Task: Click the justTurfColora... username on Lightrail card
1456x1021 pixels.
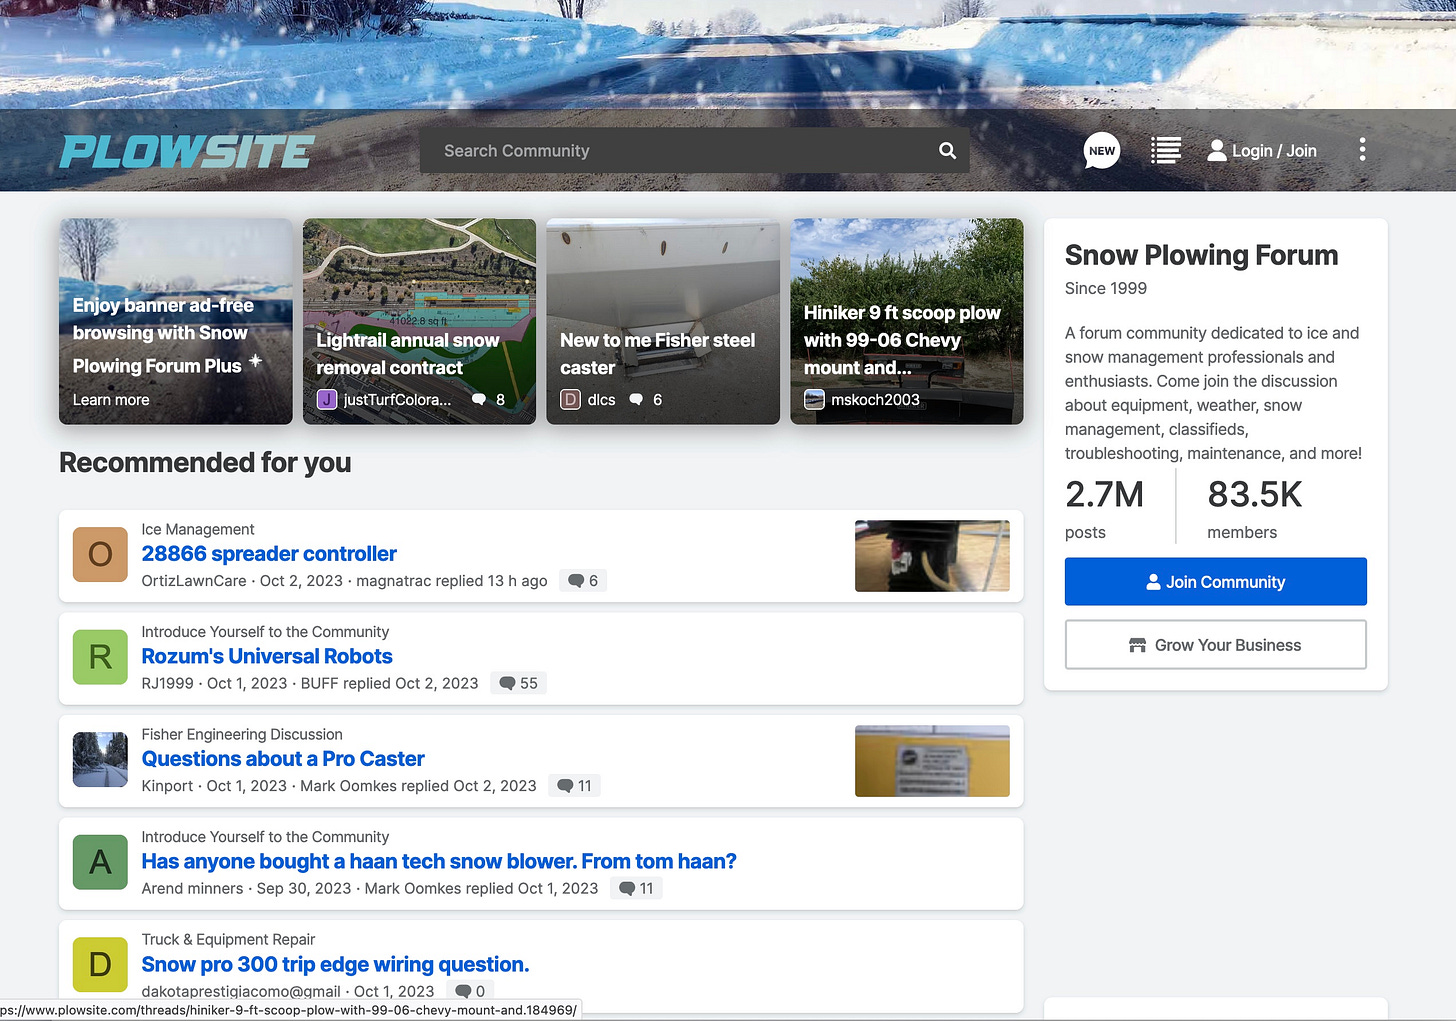Action: [x=397, y=399]
